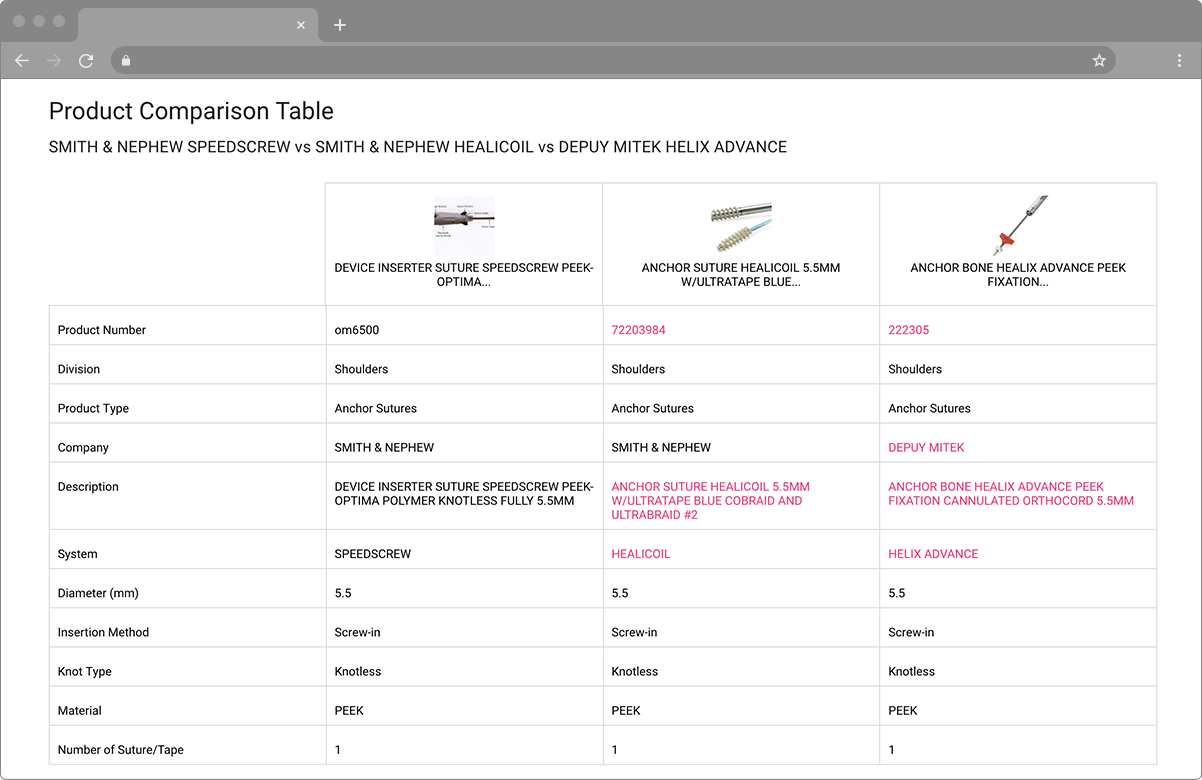Click the Insertion Method row label

(103, 632)
